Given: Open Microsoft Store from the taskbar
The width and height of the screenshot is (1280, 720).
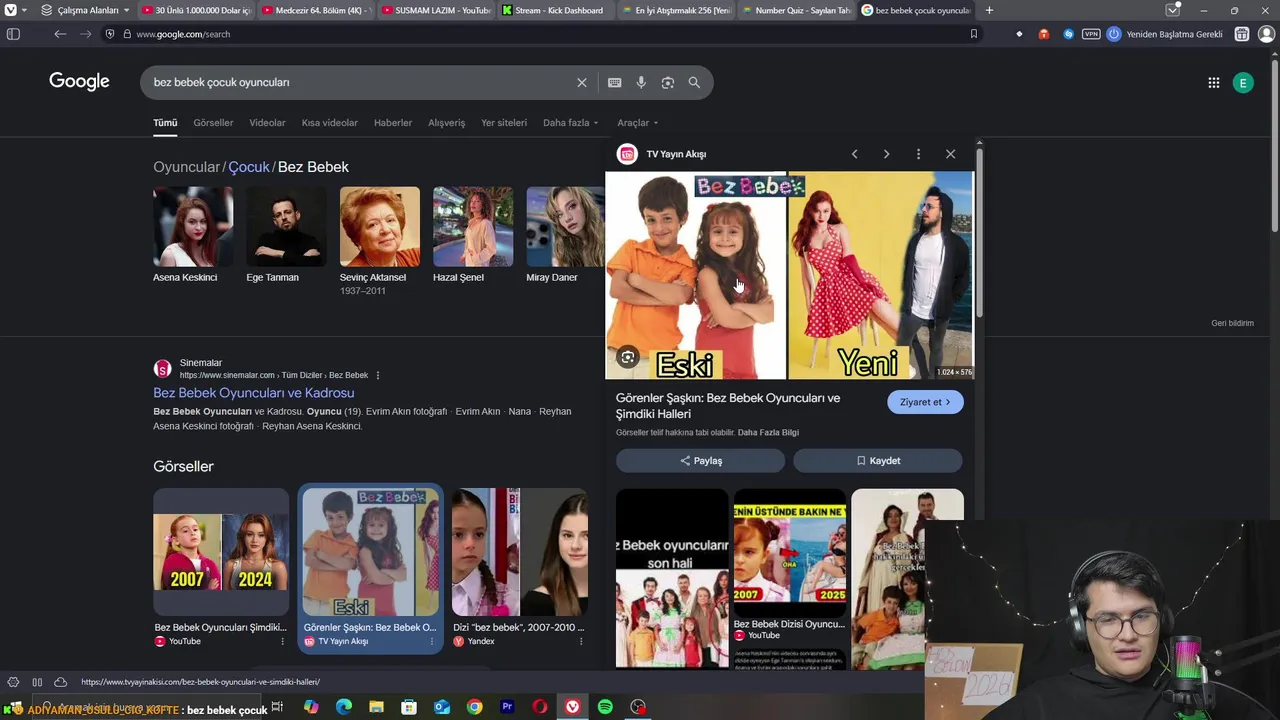Looking at the screenshot, I should pos(408,707).
